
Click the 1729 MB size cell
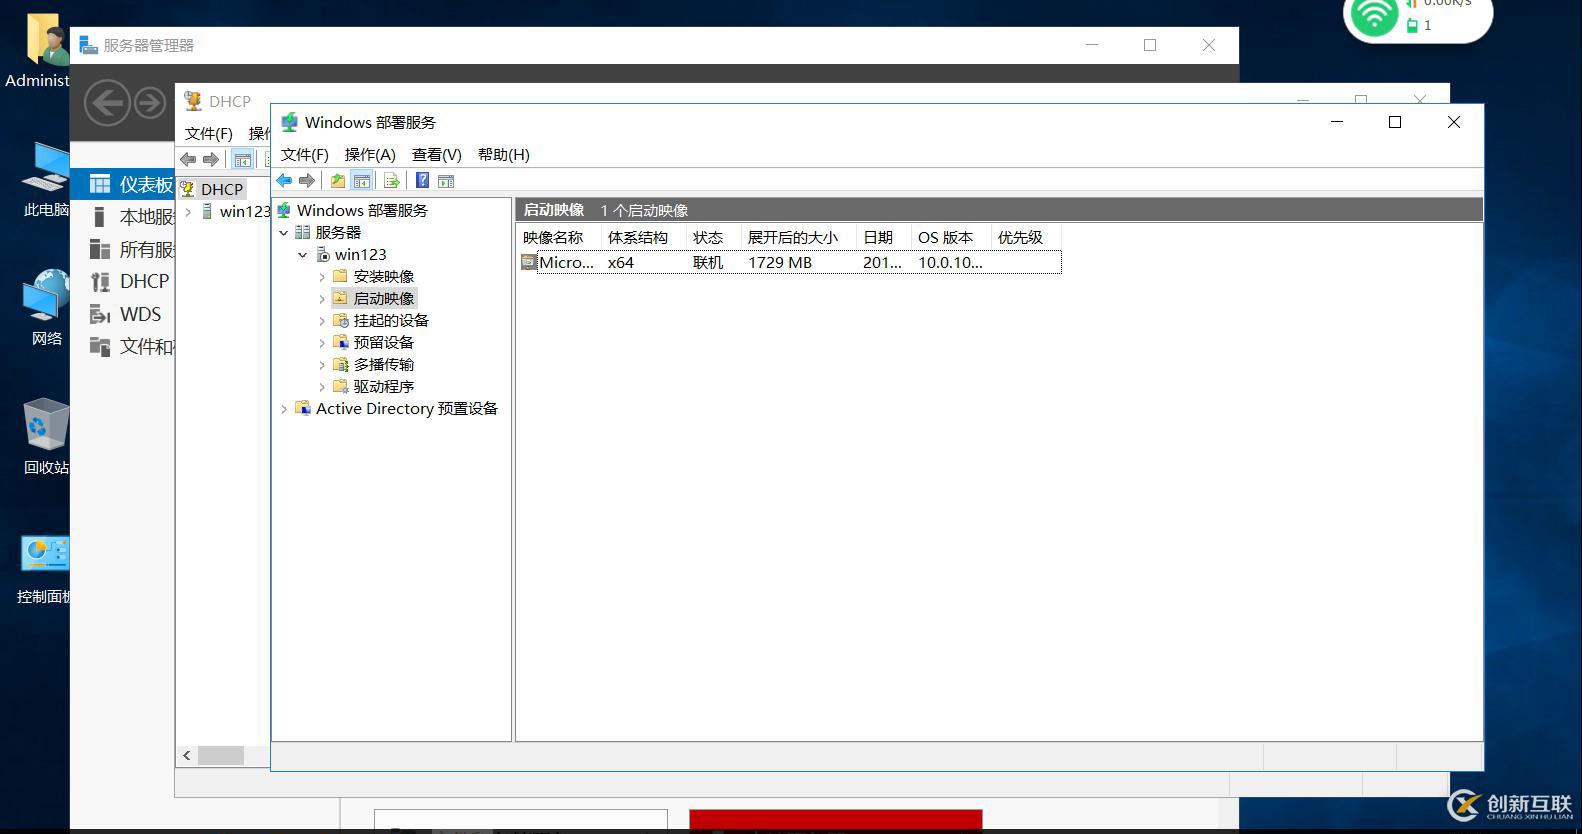point(780,263)
